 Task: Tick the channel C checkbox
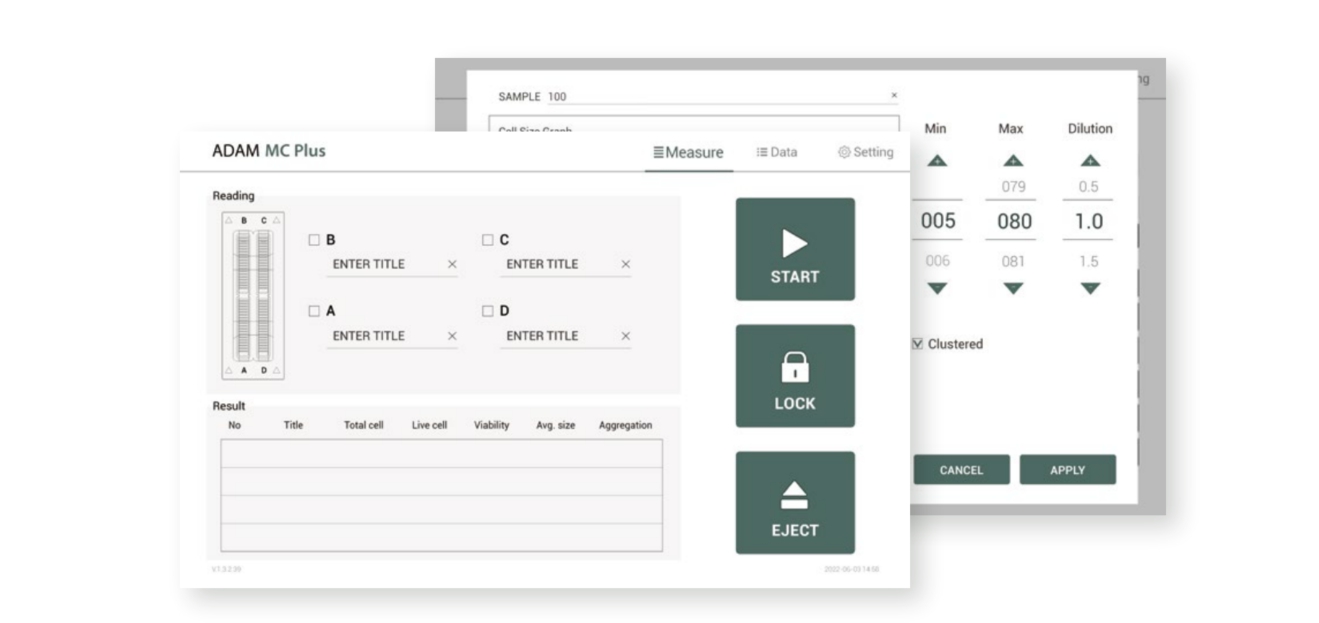point(488,240)
